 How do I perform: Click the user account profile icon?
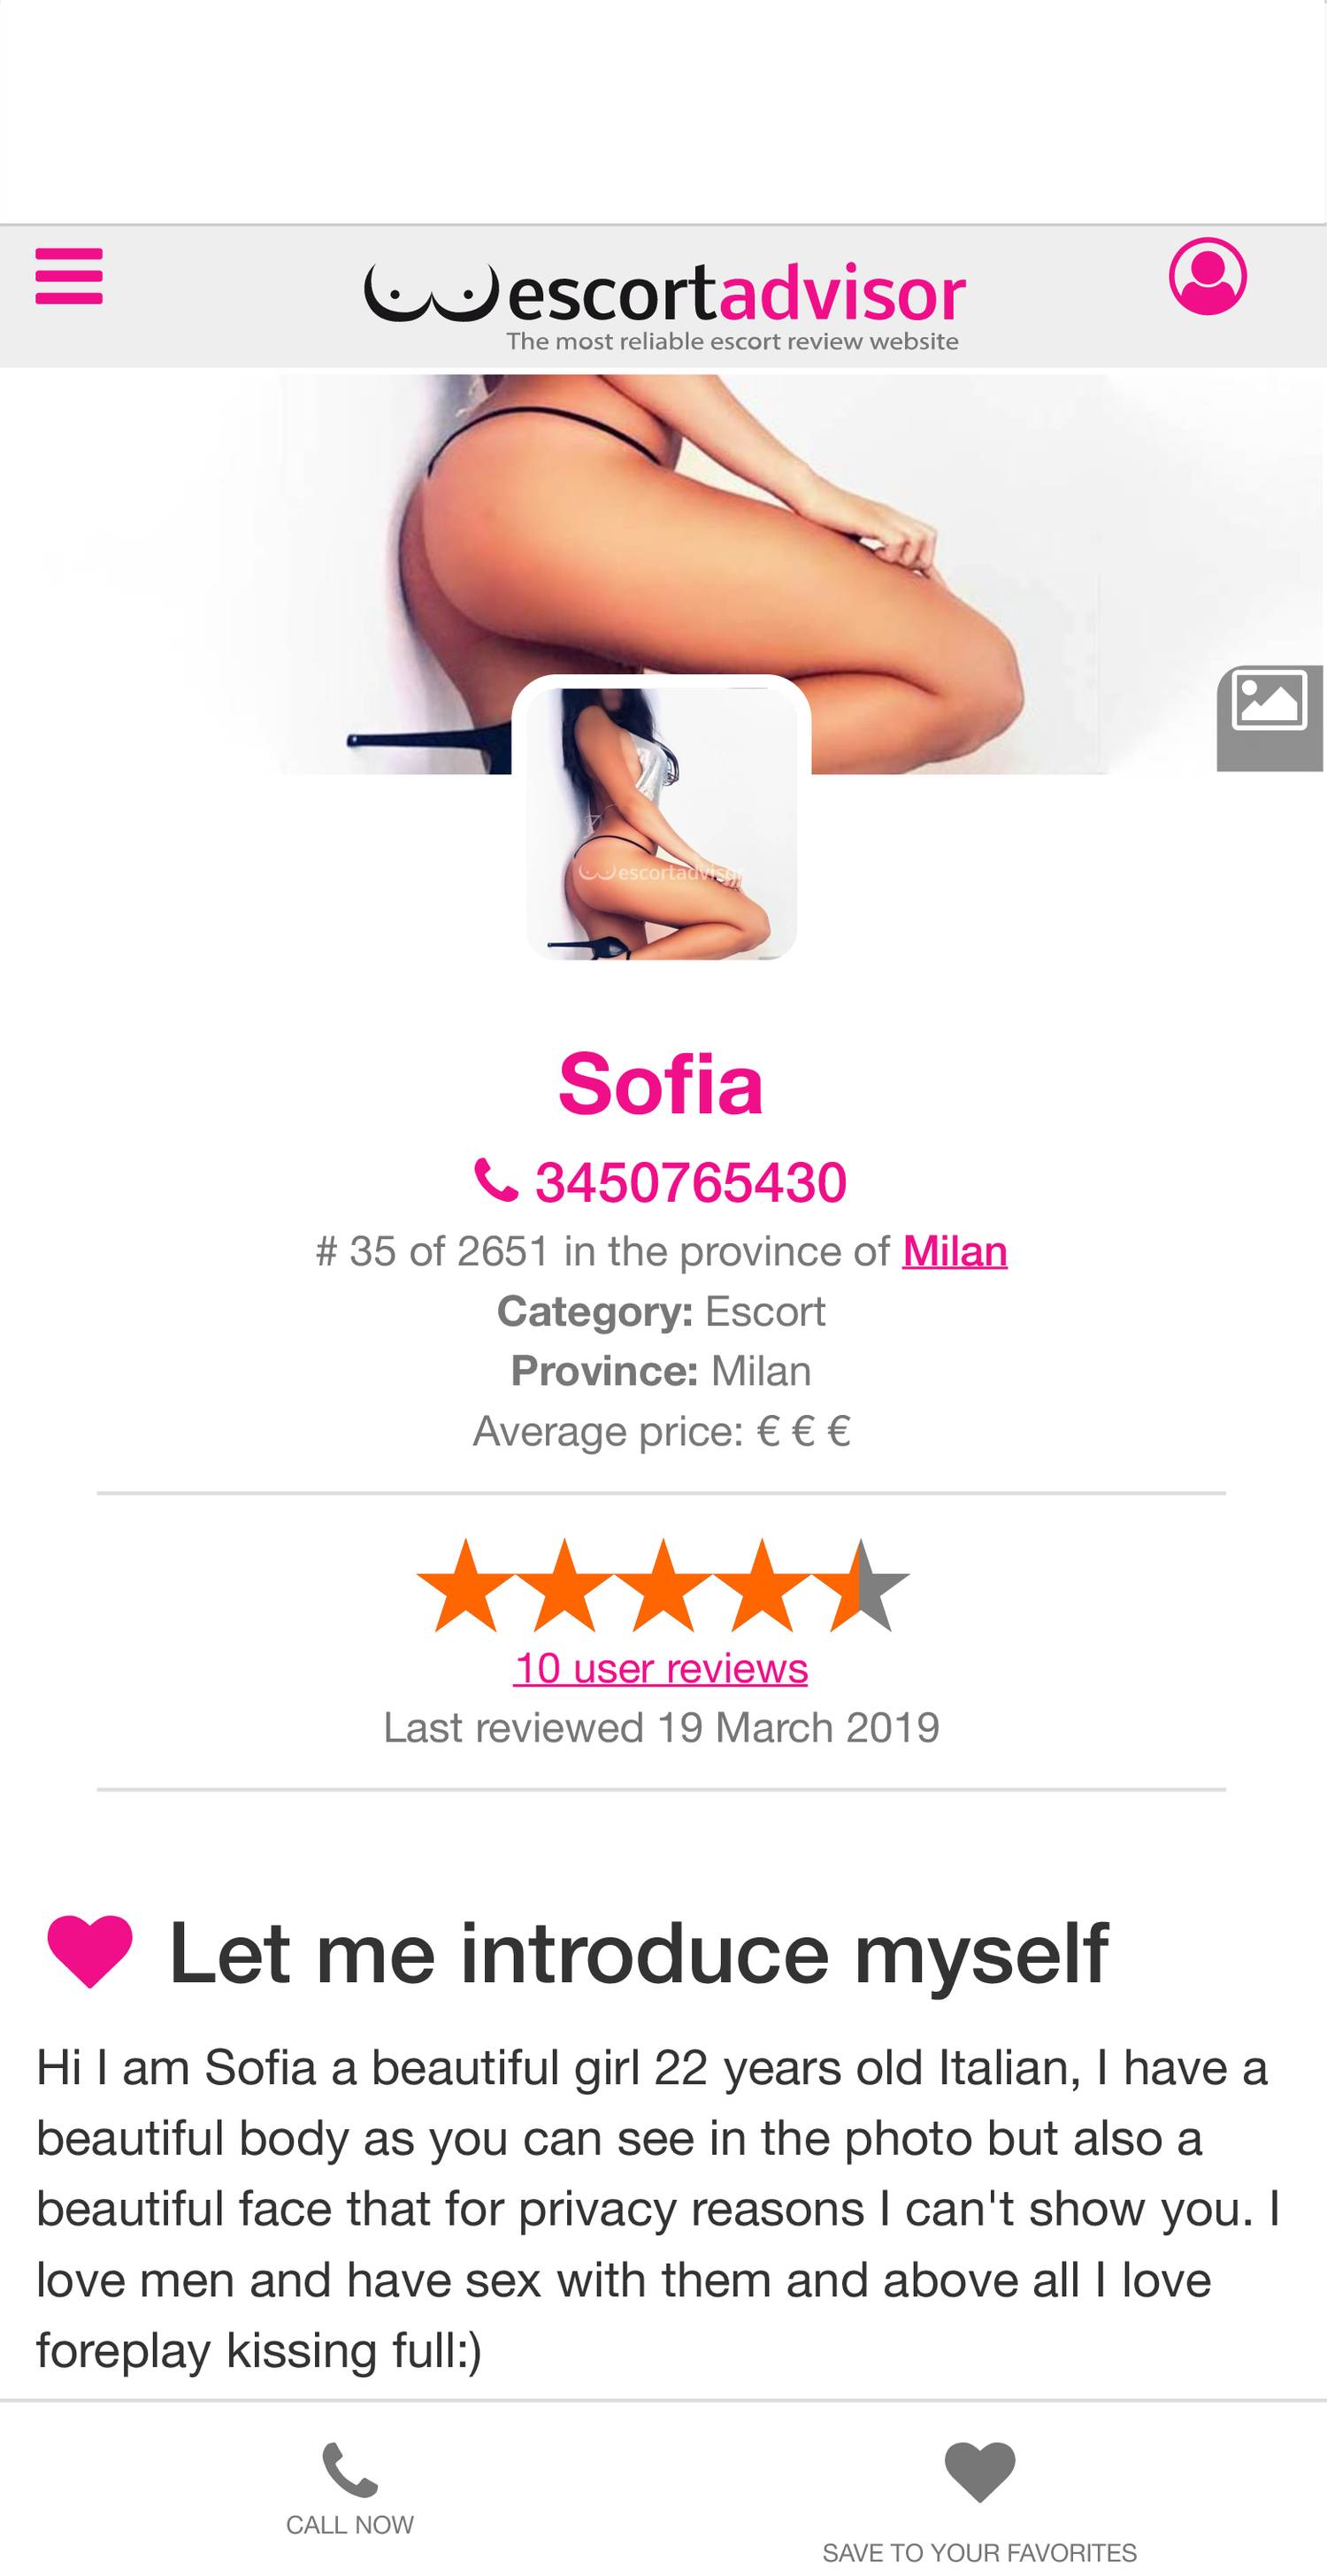[1207, 276]
